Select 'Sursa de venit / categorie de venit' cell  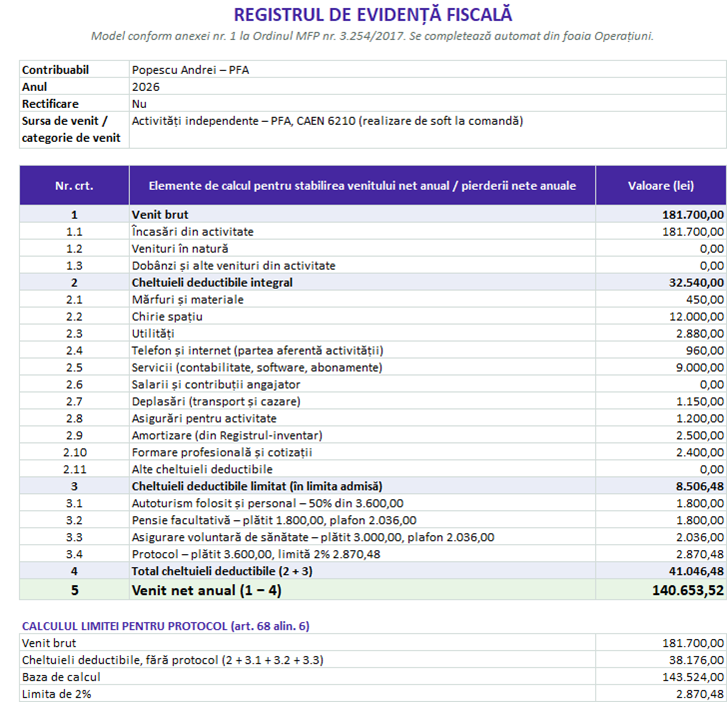point(74,130)
